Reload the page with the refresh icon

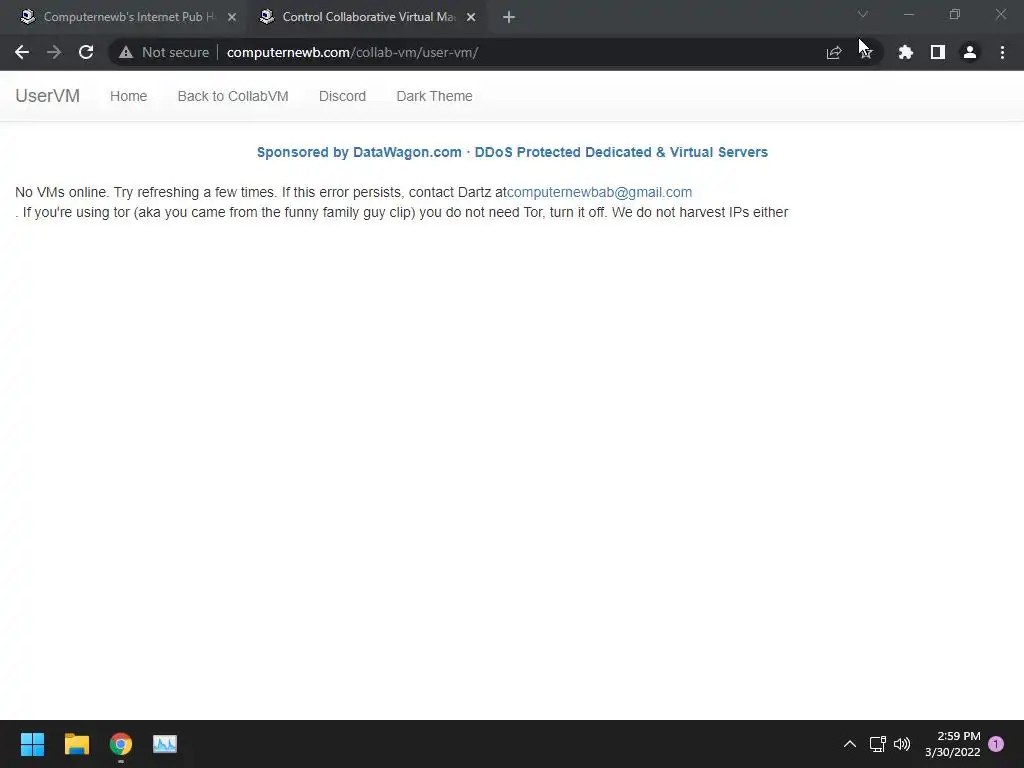86,52
